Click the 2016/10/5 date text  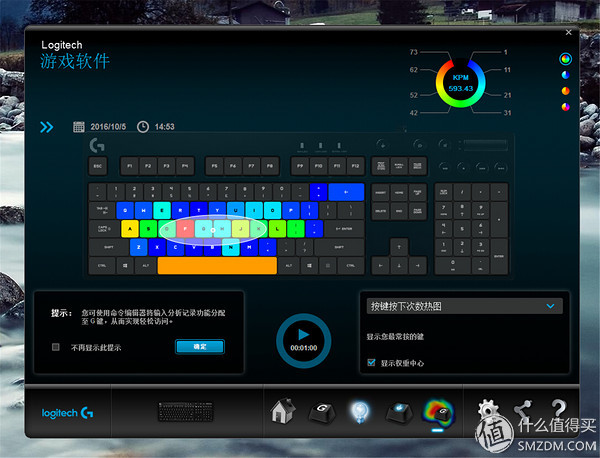coord(108,127)
